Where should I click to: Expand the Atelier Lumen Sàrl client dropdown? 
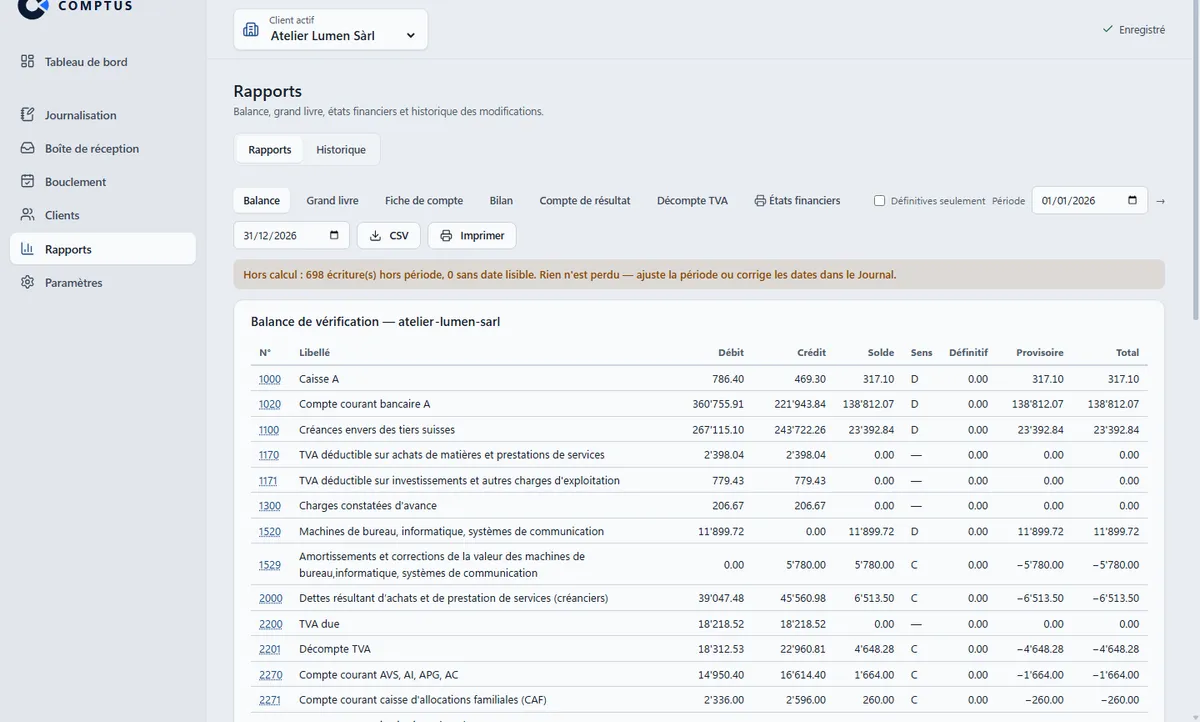pyautogui.click(x=331, y=29)
